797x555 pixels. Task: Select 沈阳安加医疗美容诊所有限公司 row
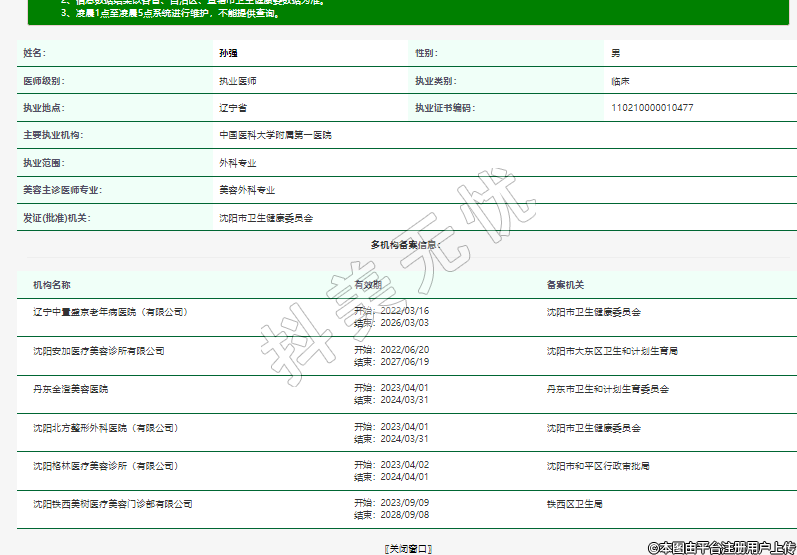coord(98,351)
